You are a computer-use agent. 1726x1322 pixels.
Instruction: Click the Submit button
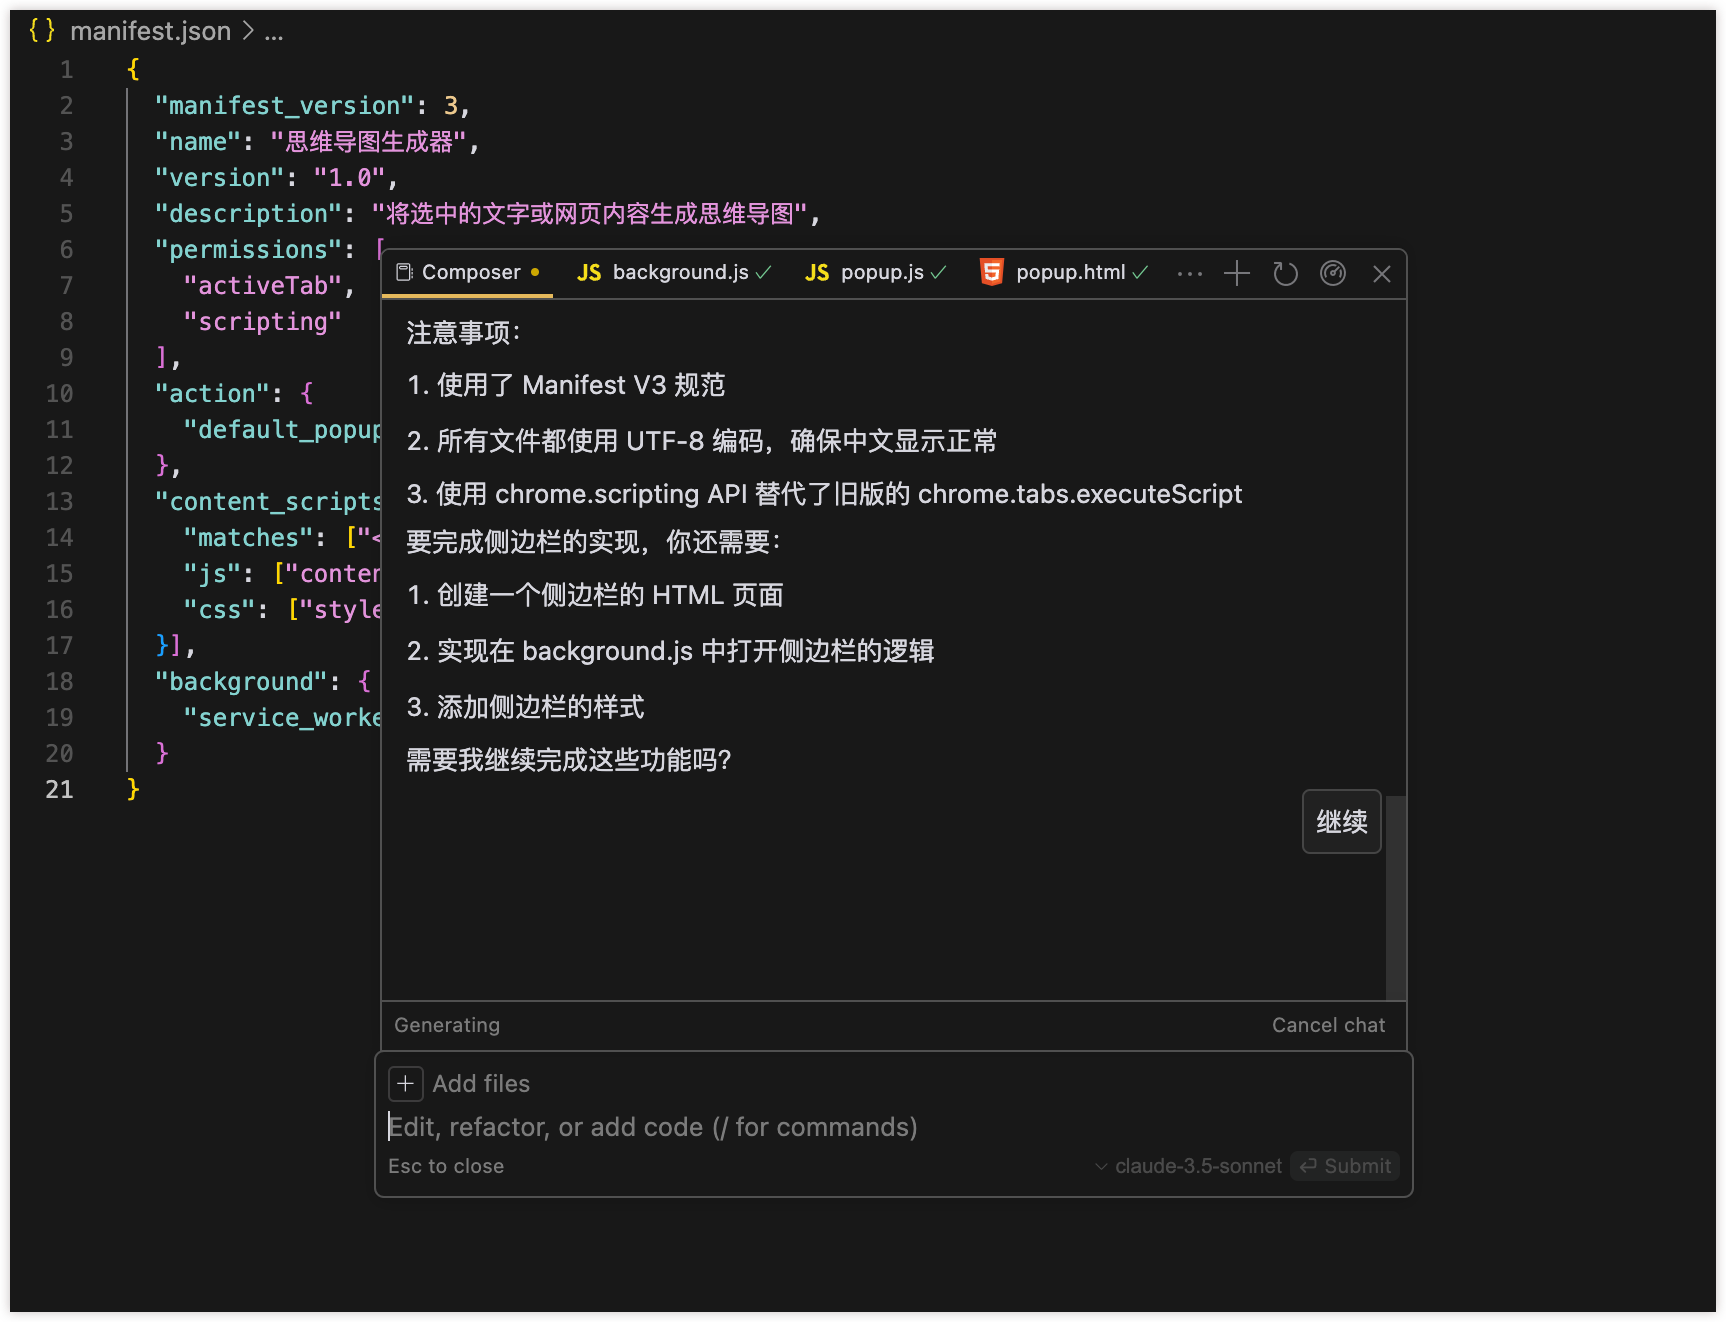(x=1345, y=1166)
